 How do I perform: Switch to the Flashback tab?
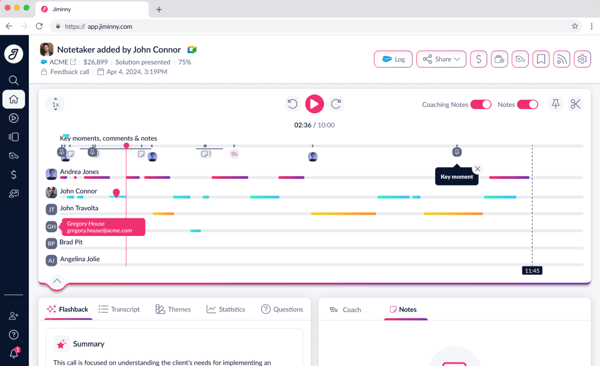pos(68,309)
